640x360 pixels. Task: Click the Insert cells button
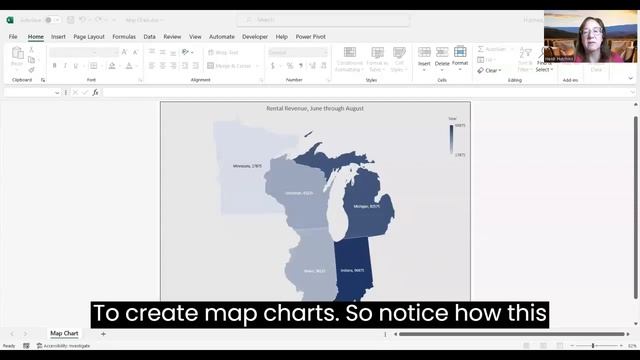coord(424,59)
